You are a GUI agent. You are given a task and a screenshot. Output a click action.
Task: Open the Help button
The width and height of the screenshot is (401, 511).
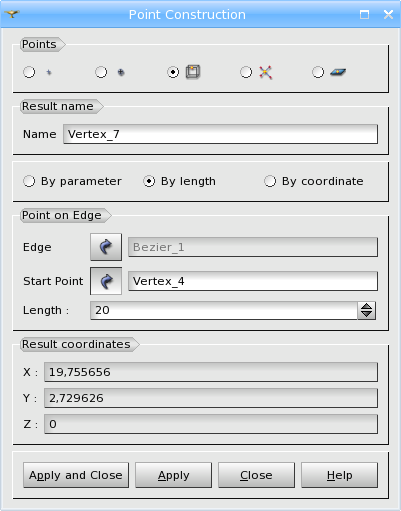(339, 475)
